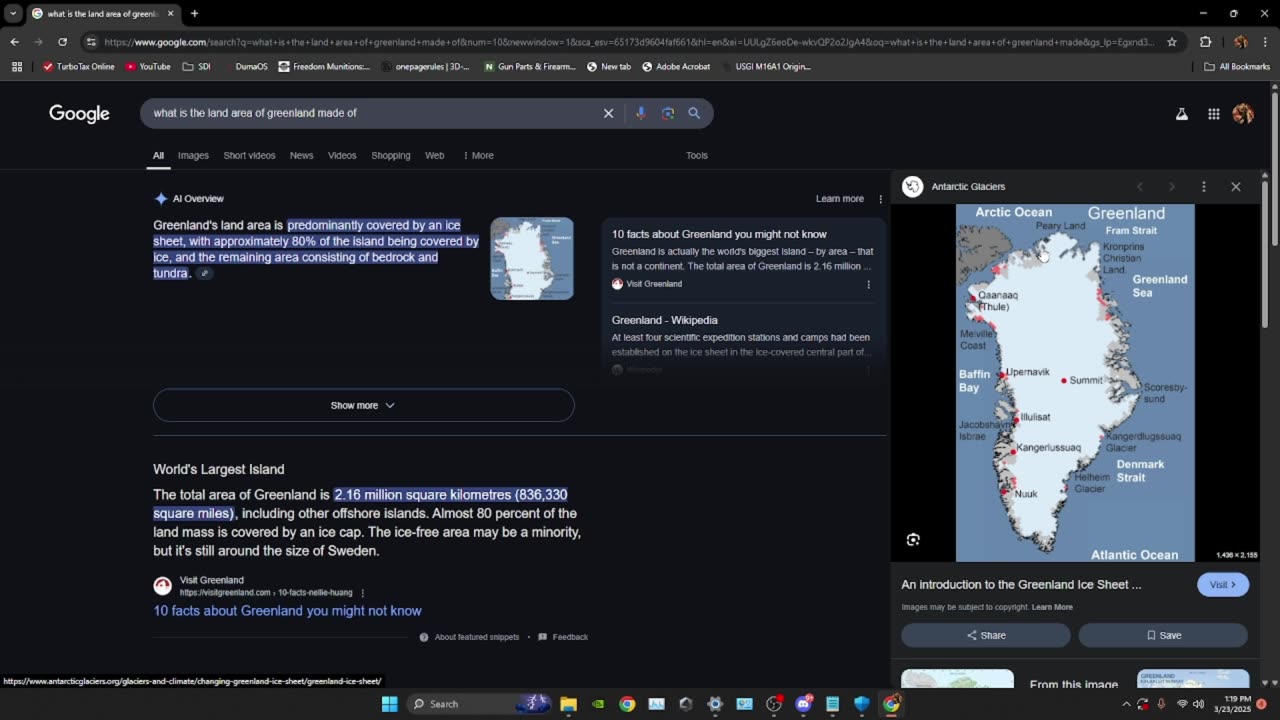Open All Bookmarks folder

point(1237,67)
